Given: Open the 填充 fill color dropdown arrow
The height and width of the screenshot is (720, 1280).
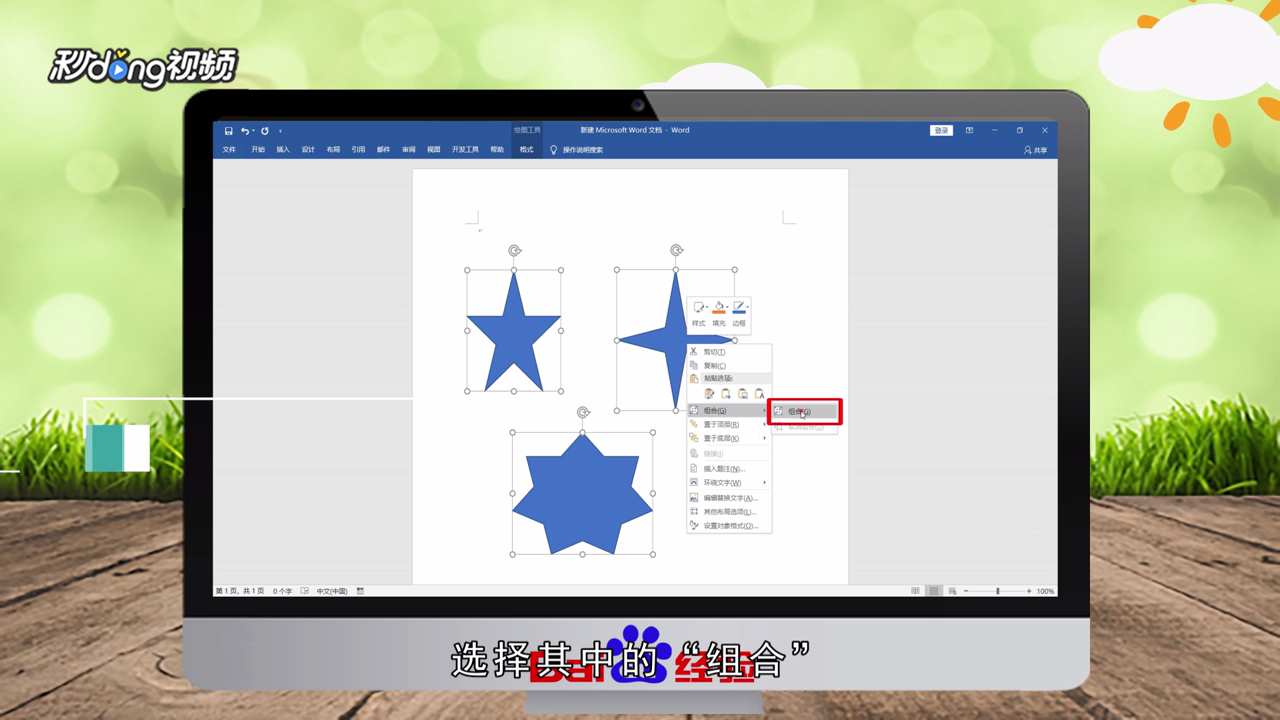Looking at the screenshot, I should pos(727,308).
